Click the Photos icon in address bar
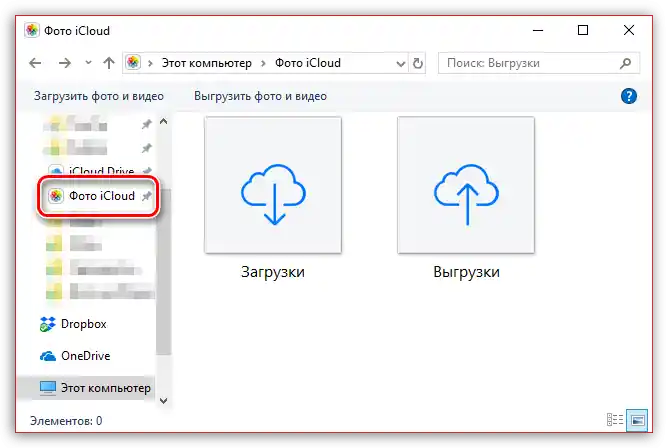This screenshot has height=448, width=668. [133, 63]
